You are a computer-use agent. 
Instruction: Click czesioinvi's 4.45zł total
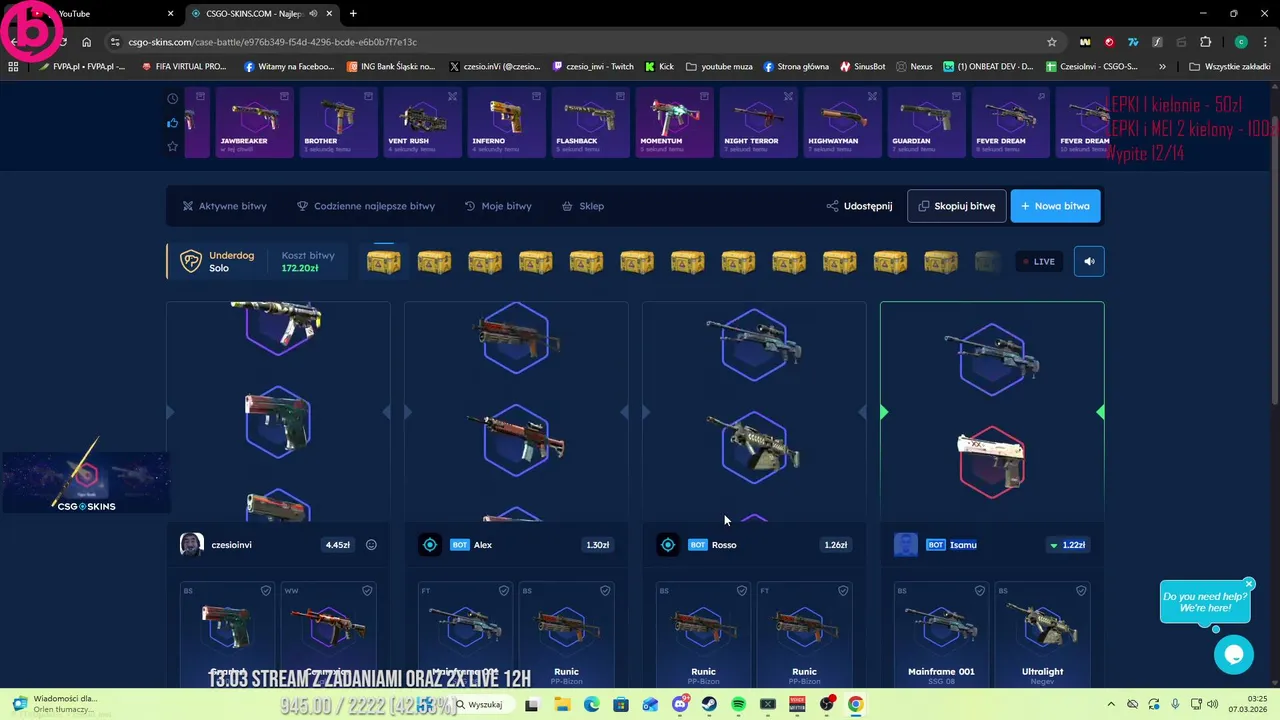coord(337,545)
